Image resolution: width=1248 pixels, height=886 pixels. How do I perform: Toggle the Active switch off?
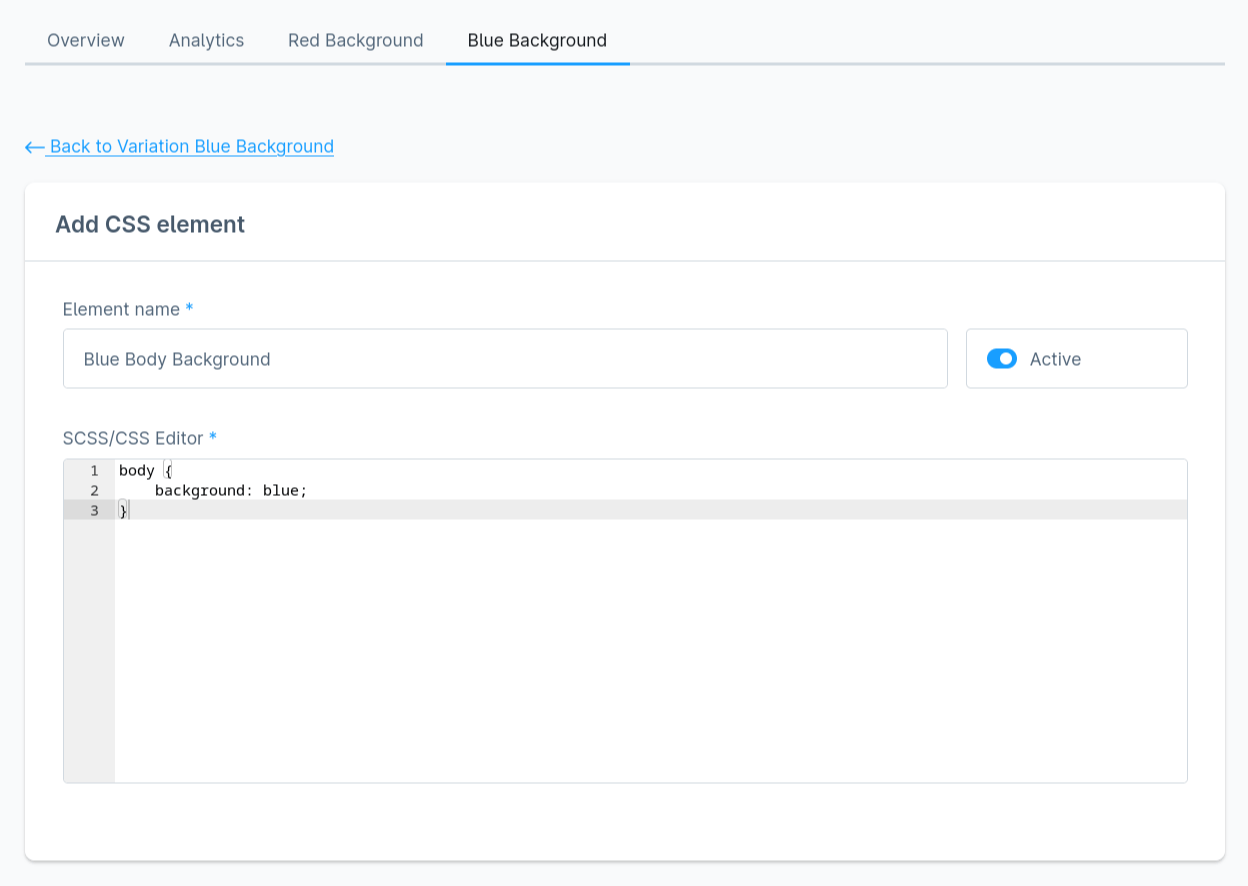click(1002, 359)
